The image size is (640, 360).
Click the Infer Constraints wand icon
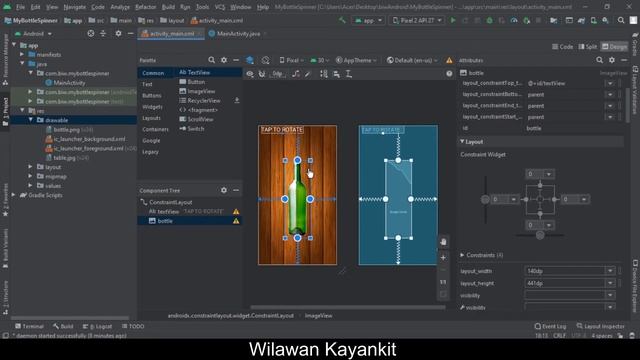308,74
